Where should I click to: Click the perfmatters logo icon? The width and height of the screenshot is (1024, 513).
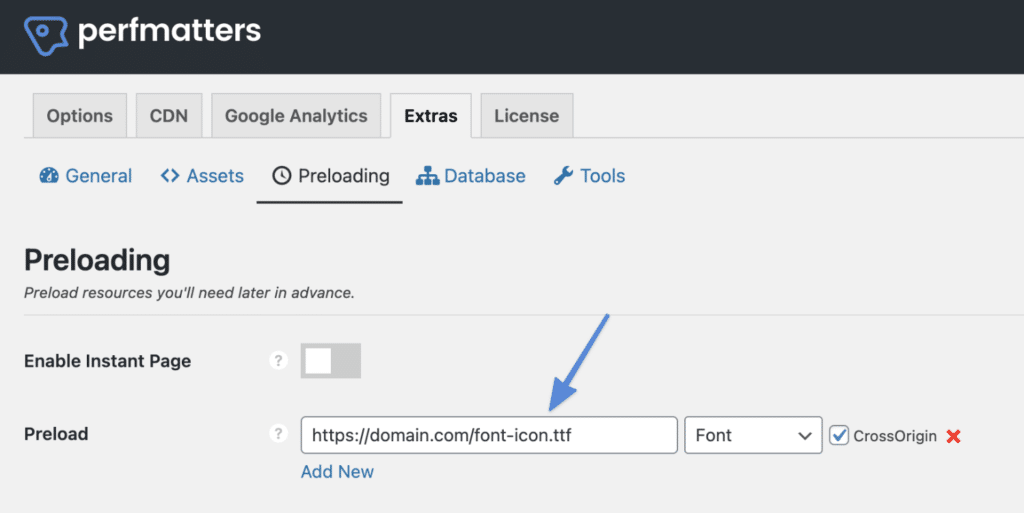click(46, 35)
